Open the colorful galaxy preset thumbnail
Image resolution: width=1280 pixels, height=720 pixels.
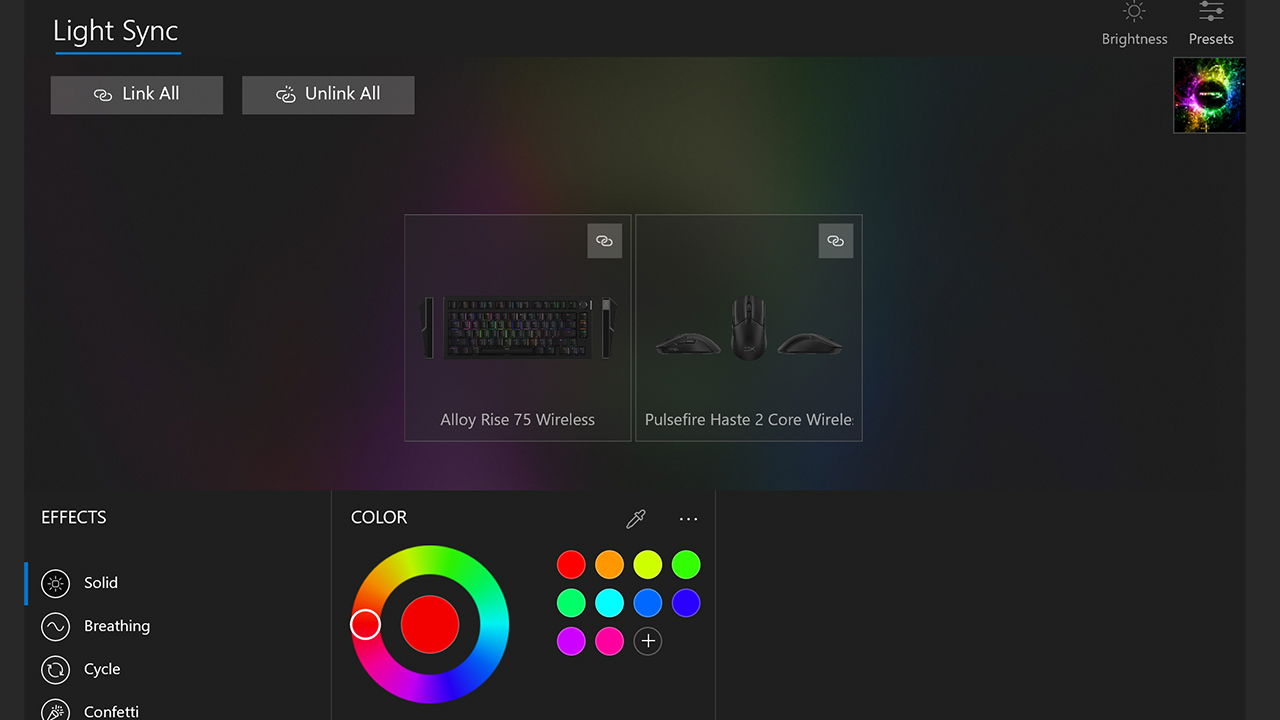(1209, 95)
